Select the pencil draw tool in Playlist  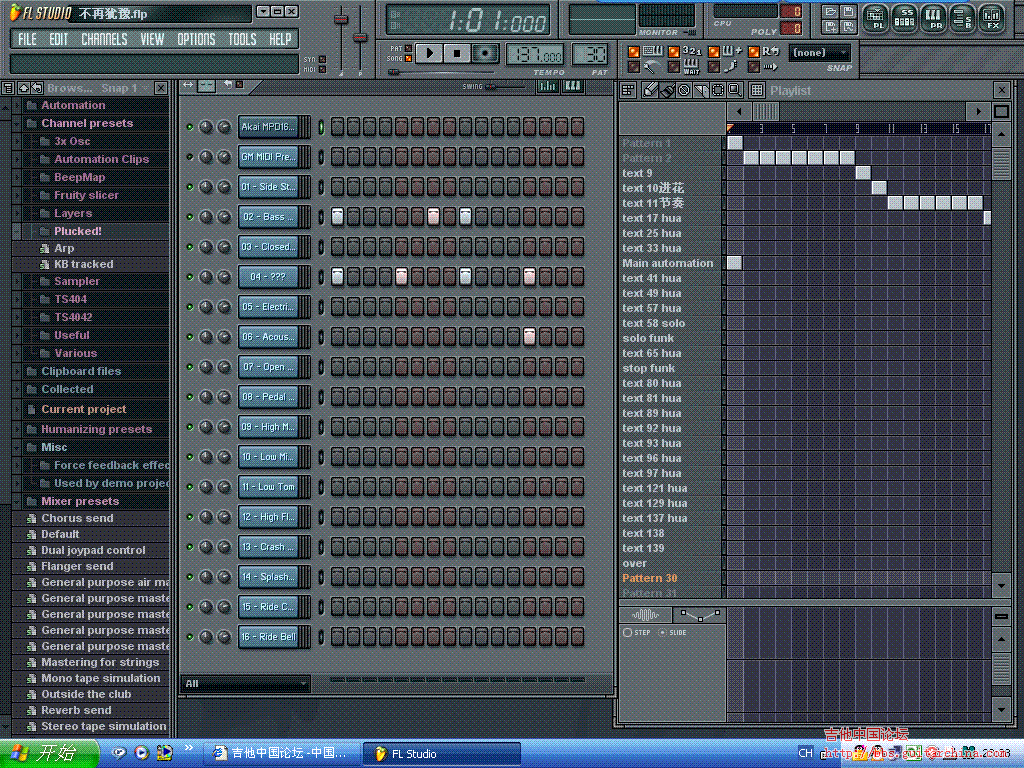tap(650, 90)
